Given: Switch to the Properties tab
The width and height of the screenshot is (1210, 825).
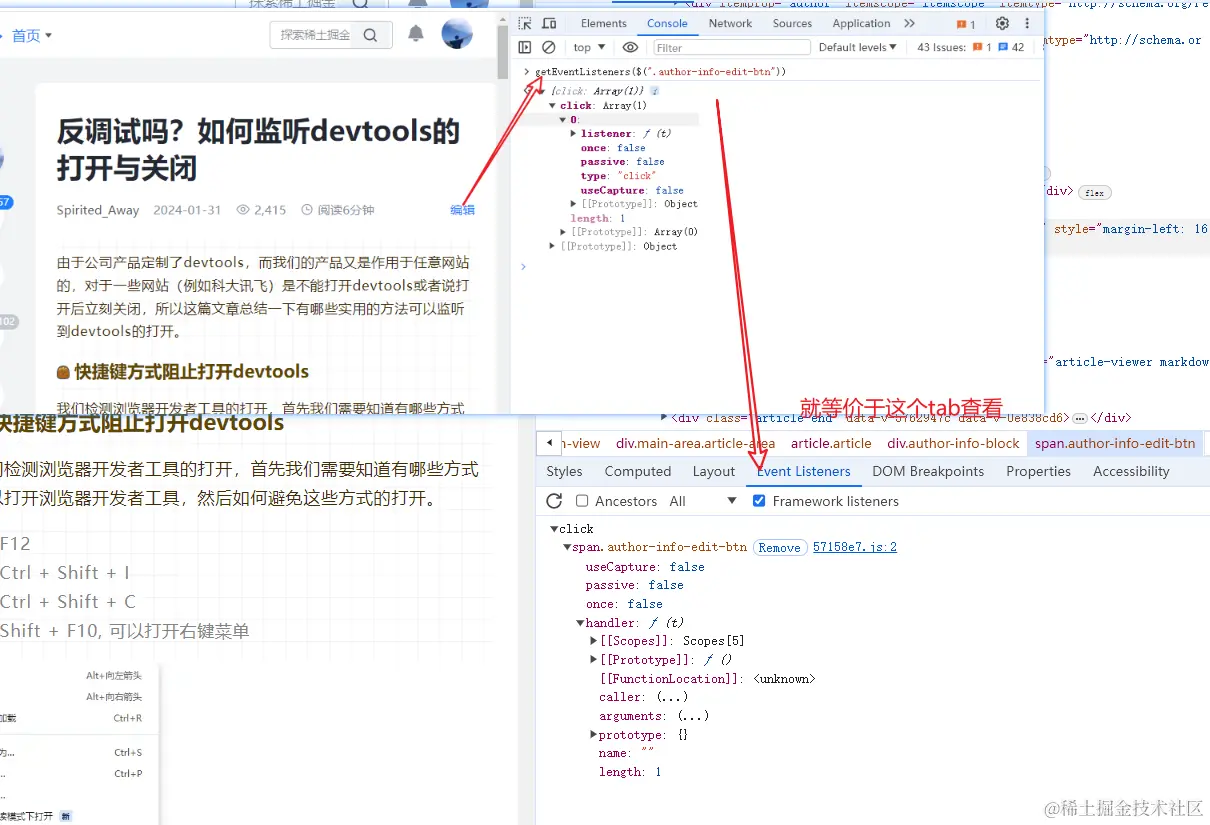Looking at the screenshot, I should pyautogui.click(x=1038, y=471).
